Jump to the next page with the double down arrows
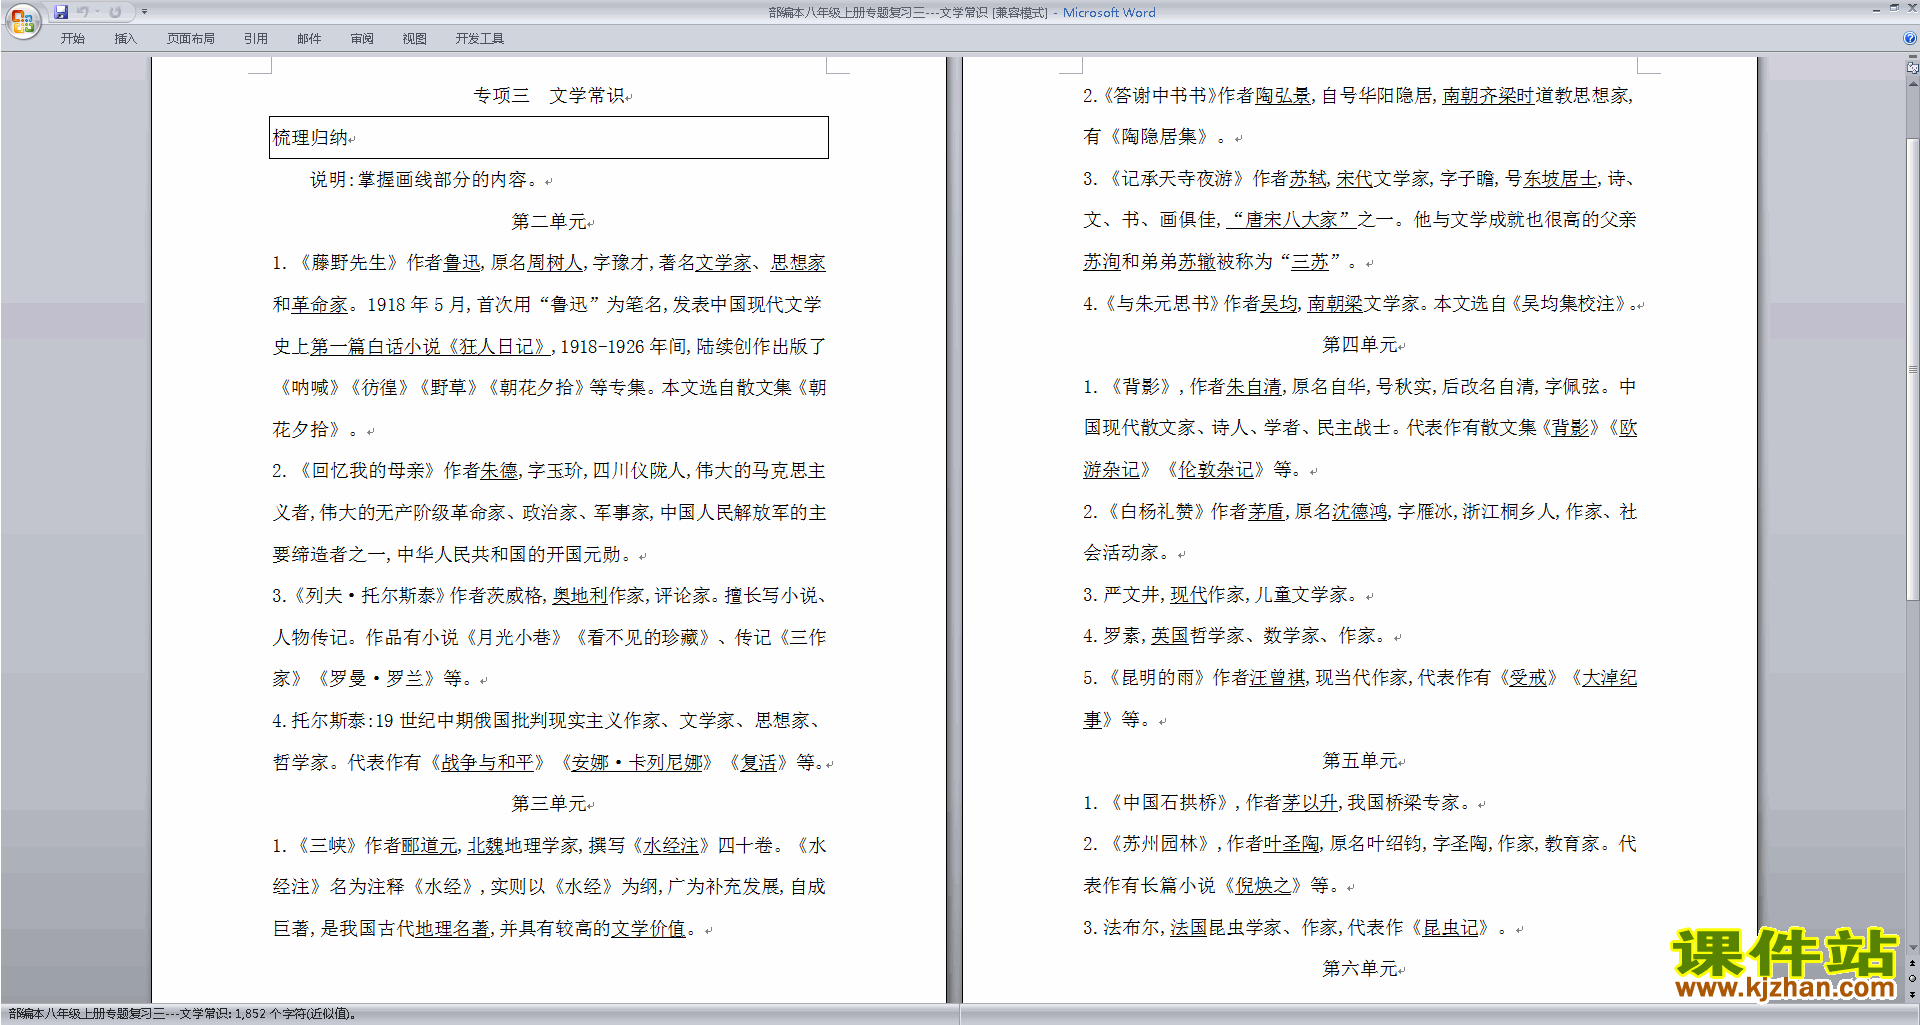This screenshot has height=1025, width=1920. point(1913,994)
